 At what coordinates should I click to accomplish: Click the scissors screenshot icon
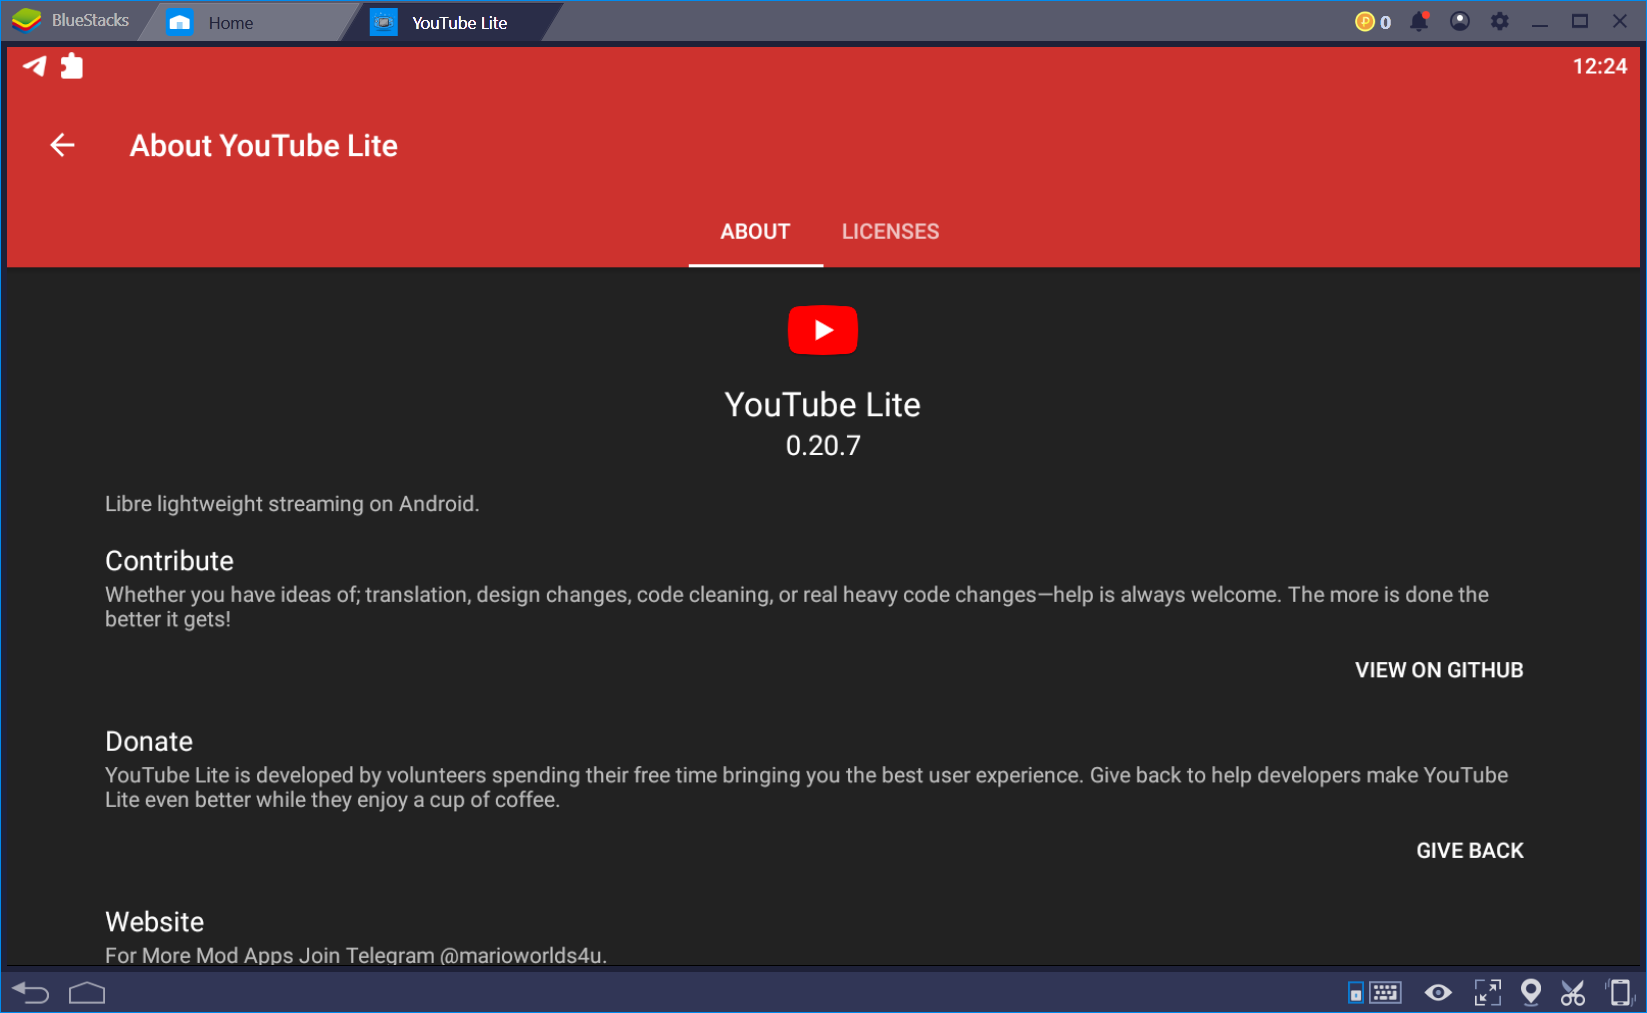click(x=1573, y=992)
